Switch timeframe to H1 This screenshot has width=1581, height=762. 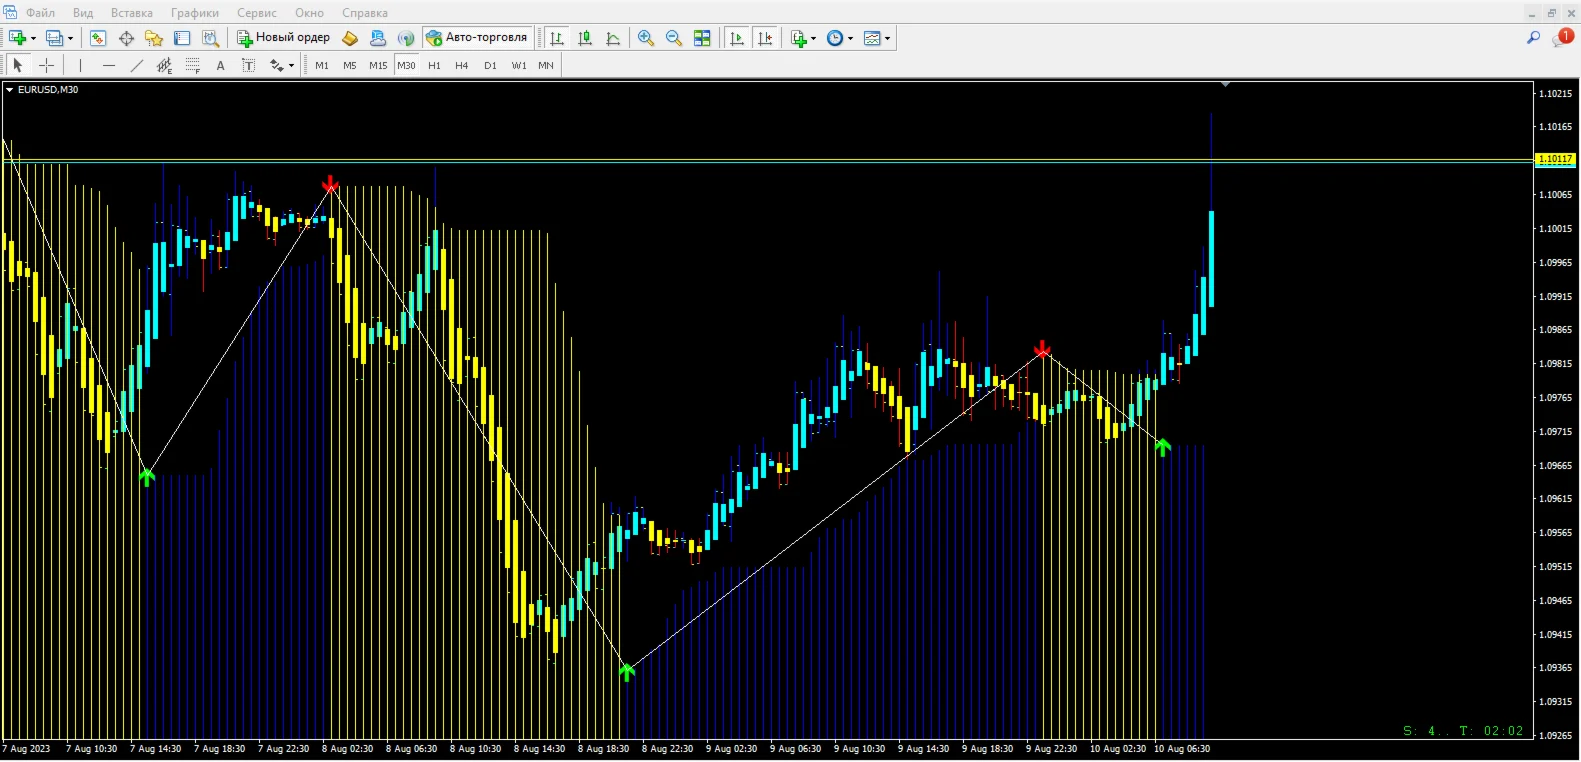tap(434, 65)
